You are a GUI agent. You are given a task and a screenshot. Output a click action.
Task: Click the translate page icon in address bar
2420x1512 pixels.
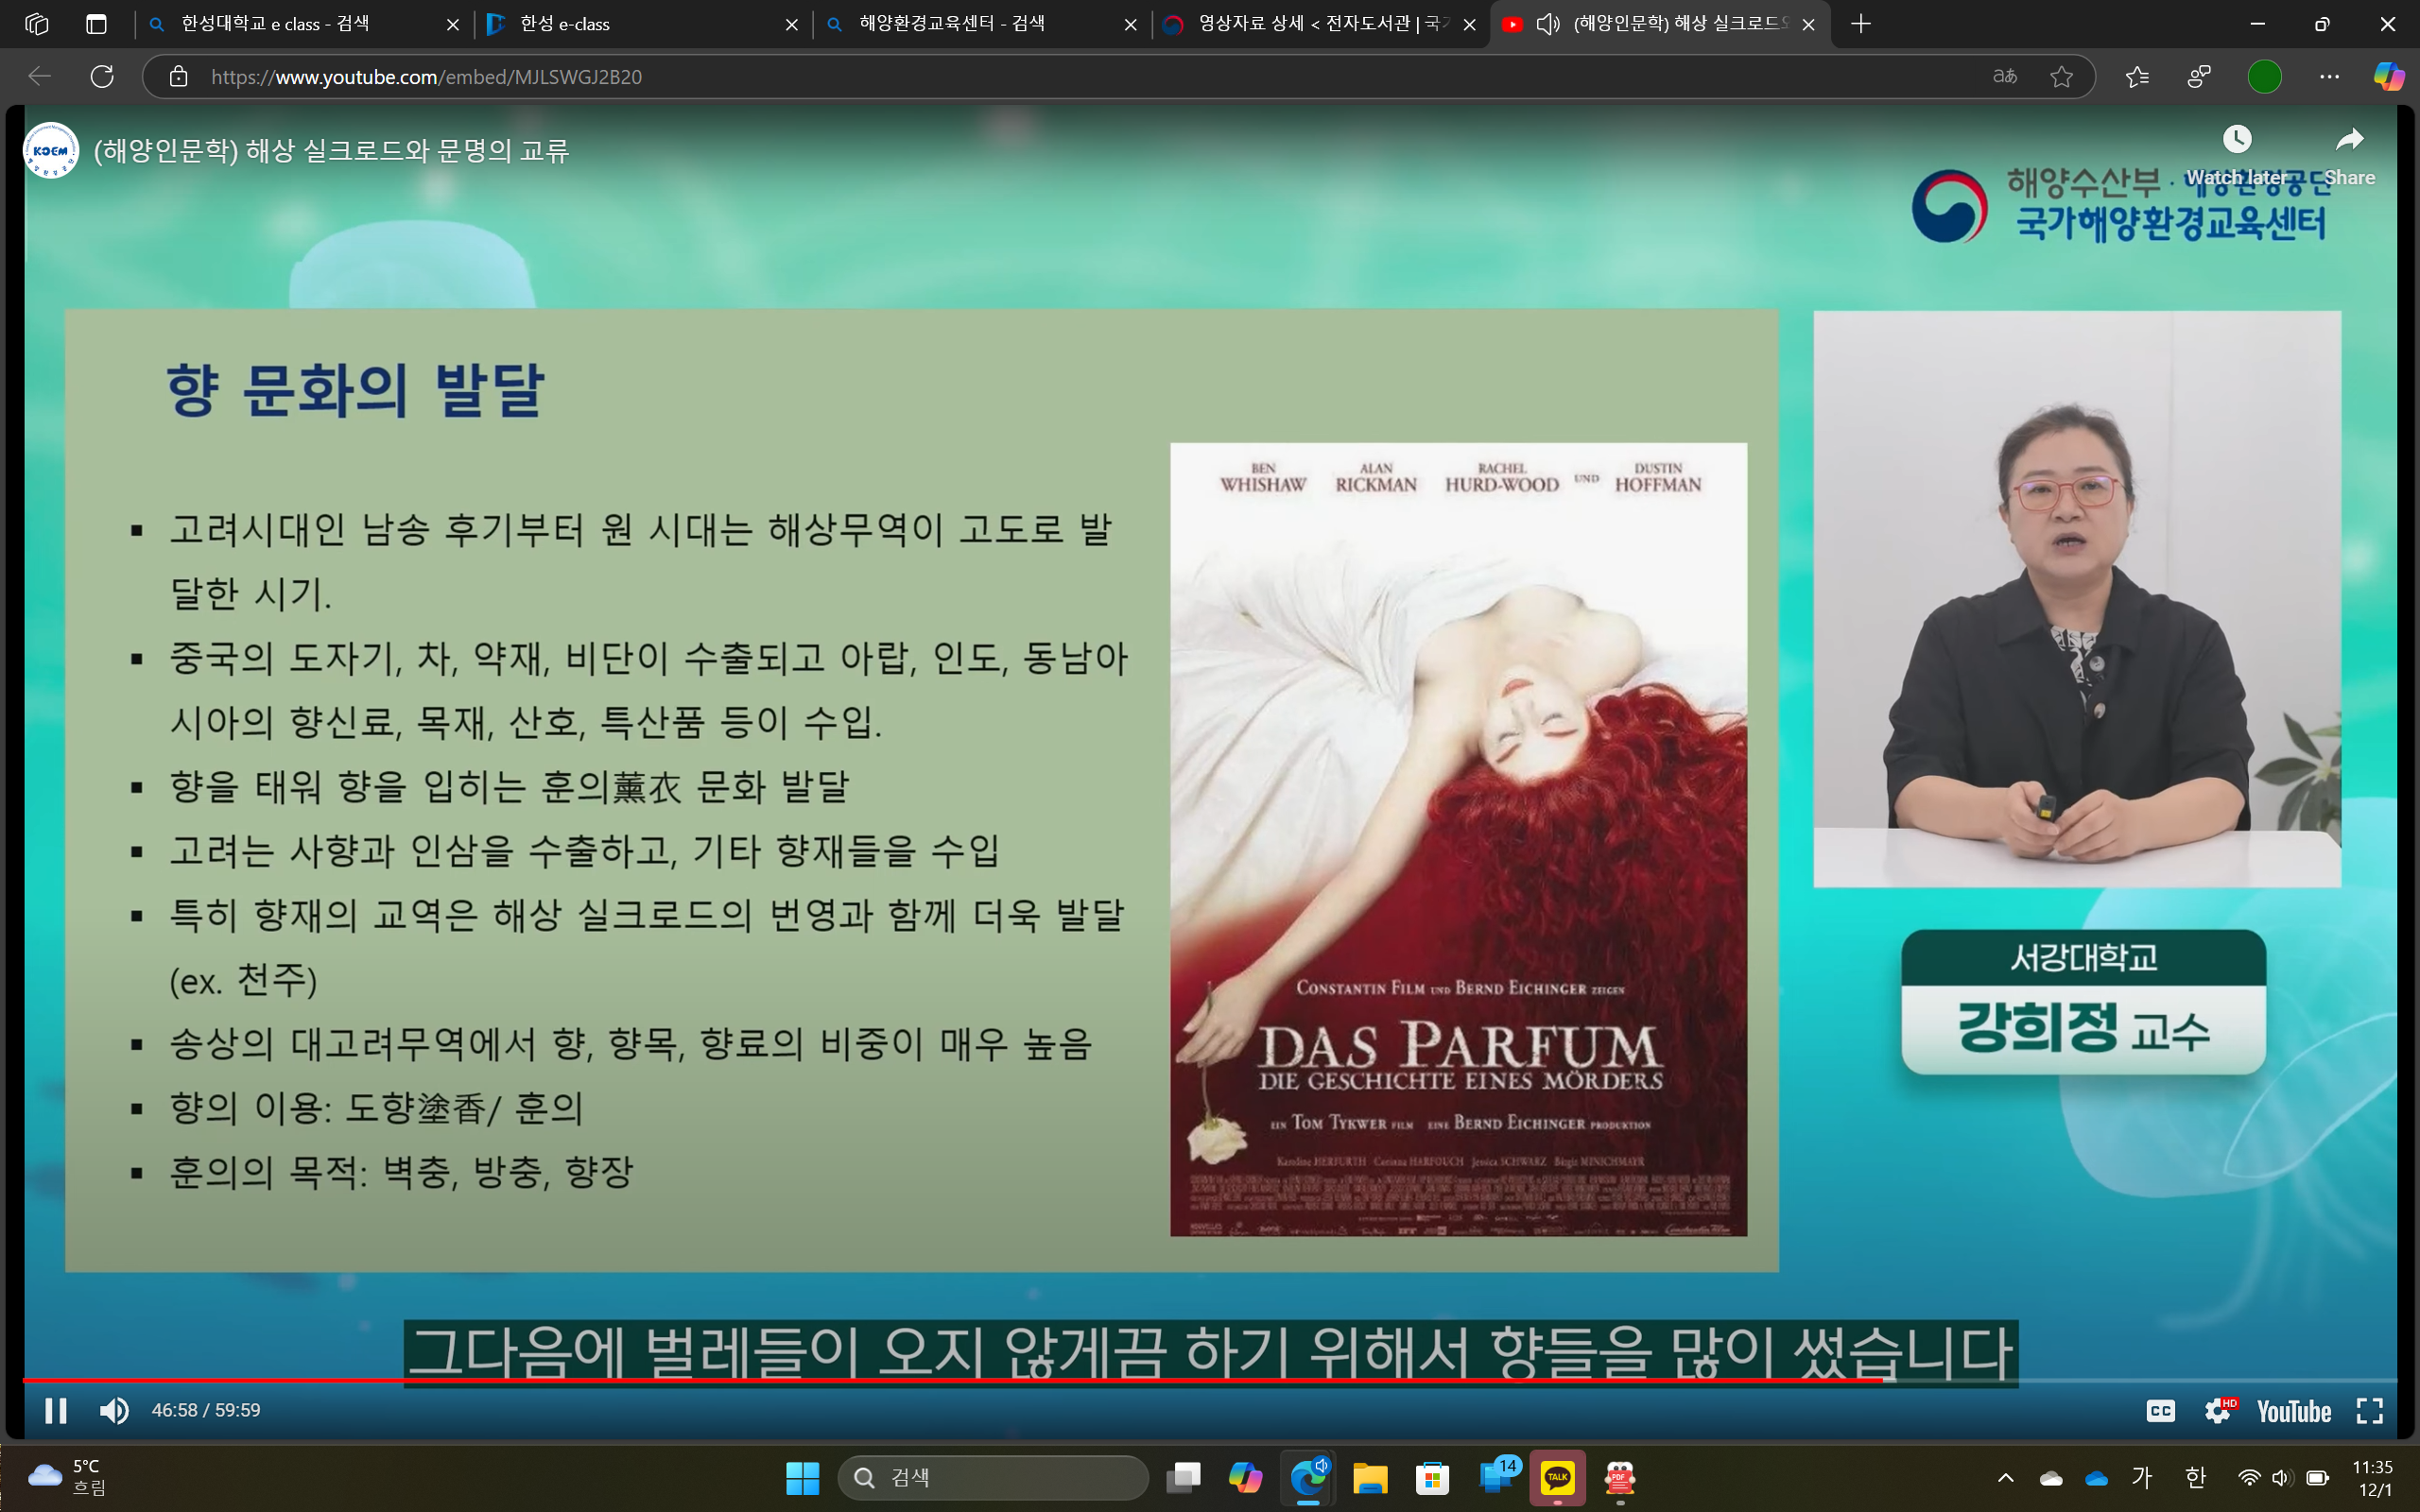point(2005,77)
